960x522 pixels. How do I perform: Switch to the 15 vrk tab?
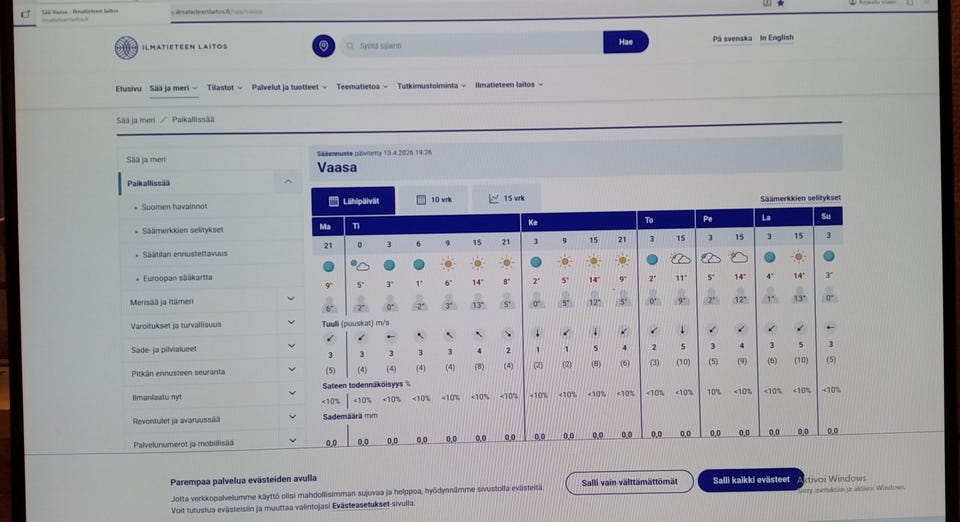(x=506, y=198)
